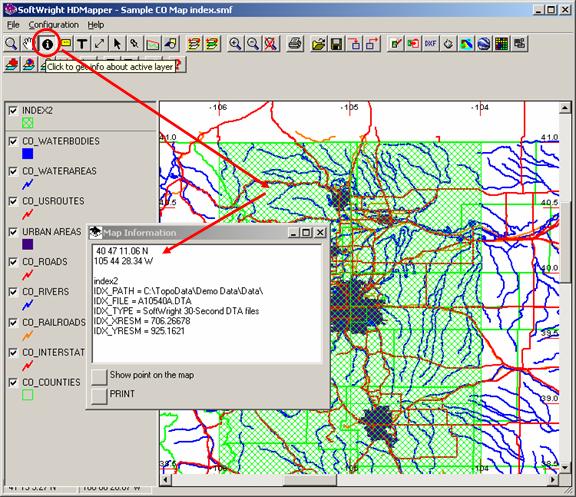Click the CO_WATERBODIES blue swatch
Image resolution: width=576 pixels, height=497 pixels.
point(28,154)
